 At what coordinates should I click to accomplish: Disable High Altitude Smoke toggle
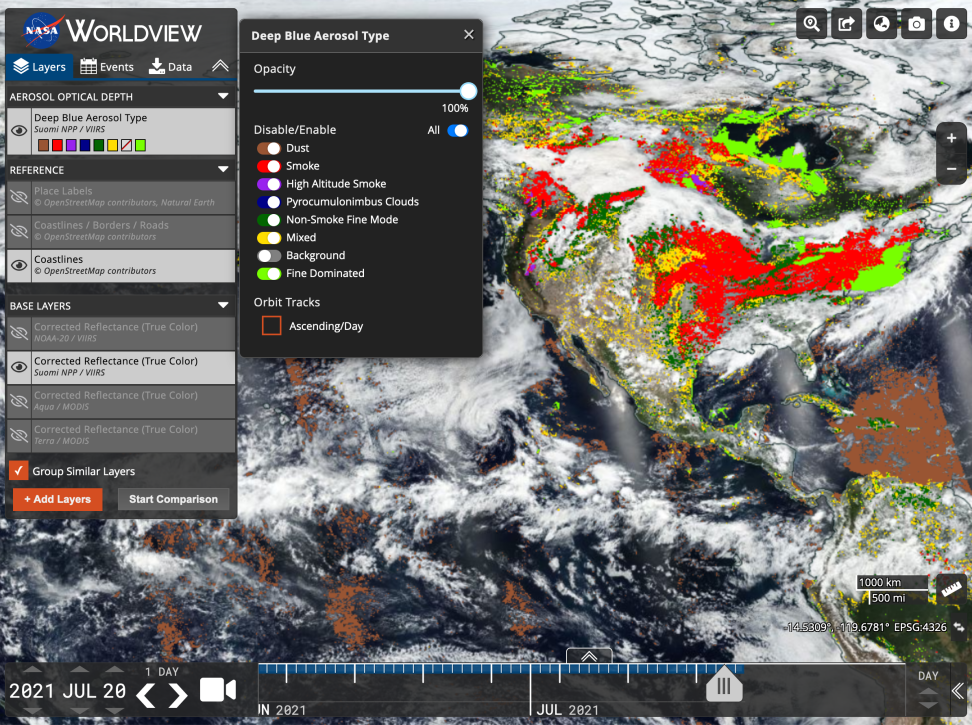tap(268, 184)
